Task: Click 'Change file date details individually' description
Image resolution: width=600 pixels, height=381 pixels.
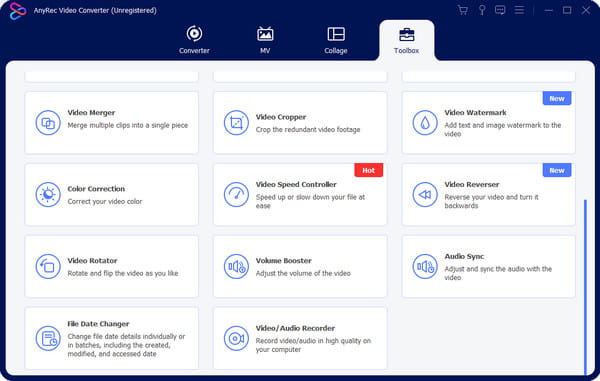Action: [x=126, y=345]
